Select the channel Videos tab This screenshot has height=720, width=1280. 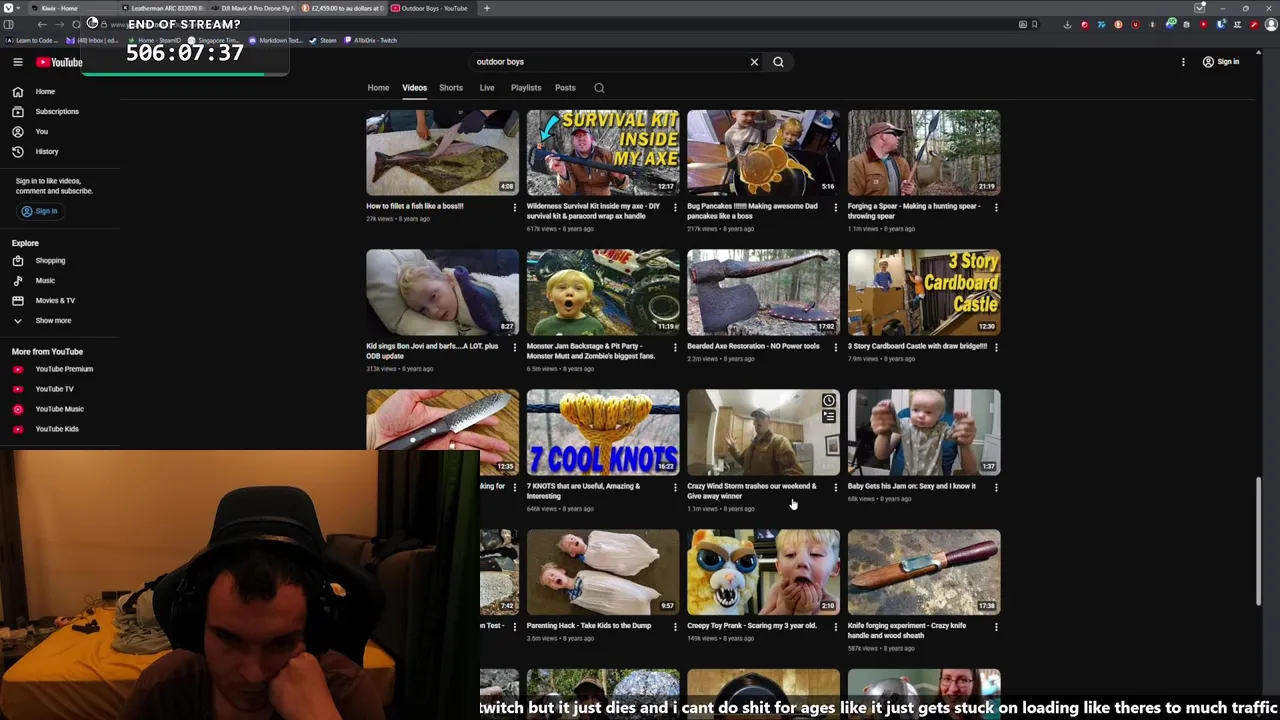pyautogui.click(x=414, y=88)
